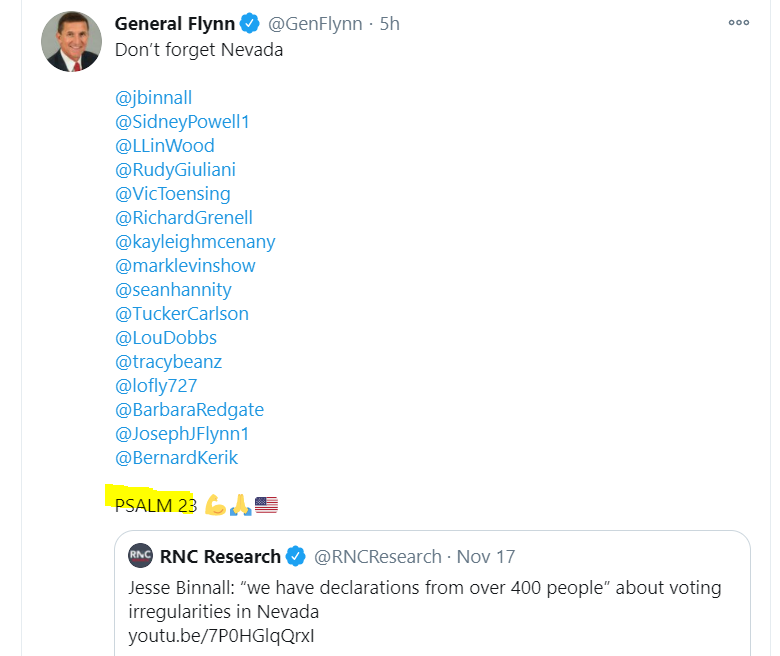
Task: Visit the @LLinWood profile link
Action: (x=165, y=145)
